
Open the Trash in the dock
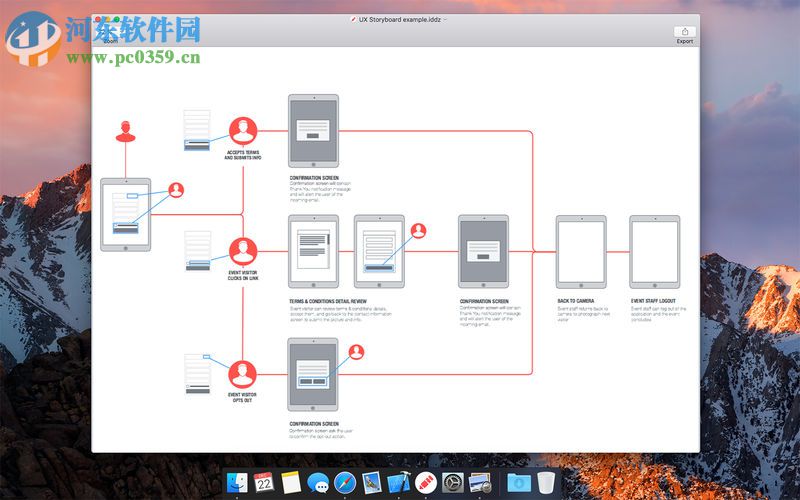coord(546,483)
